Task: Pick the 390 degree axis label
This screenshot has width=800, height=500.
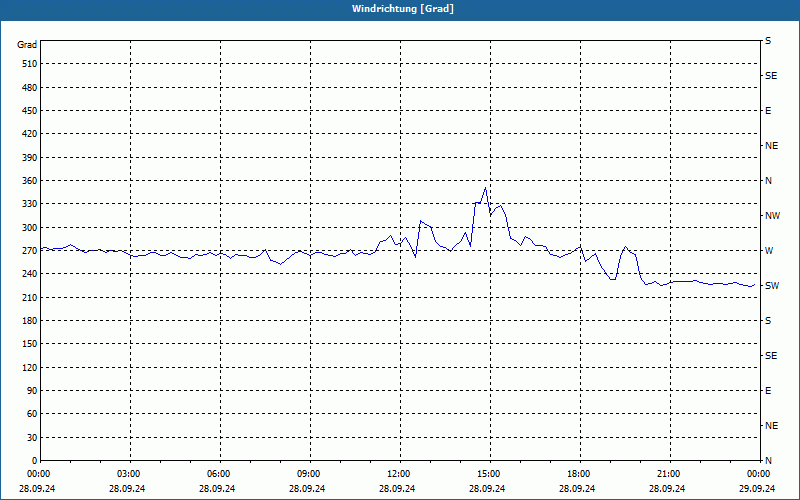Action: coord(30,158)
